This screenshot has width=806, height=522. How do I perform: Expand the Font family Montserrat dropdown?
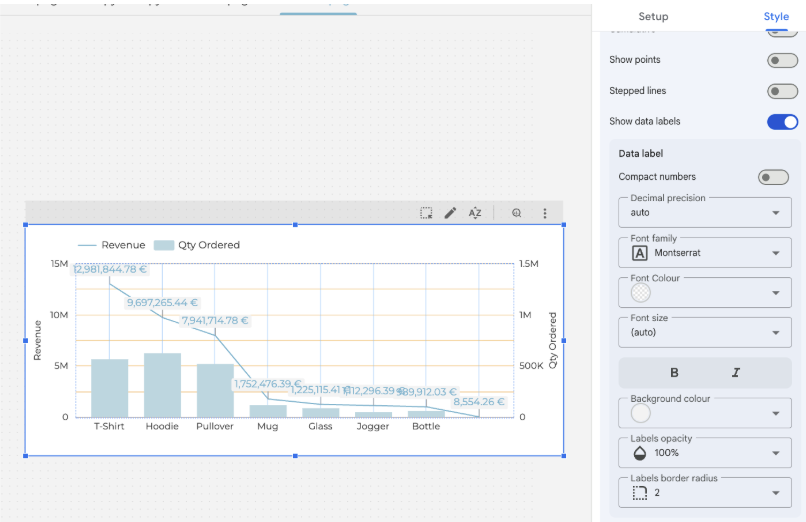705,253
